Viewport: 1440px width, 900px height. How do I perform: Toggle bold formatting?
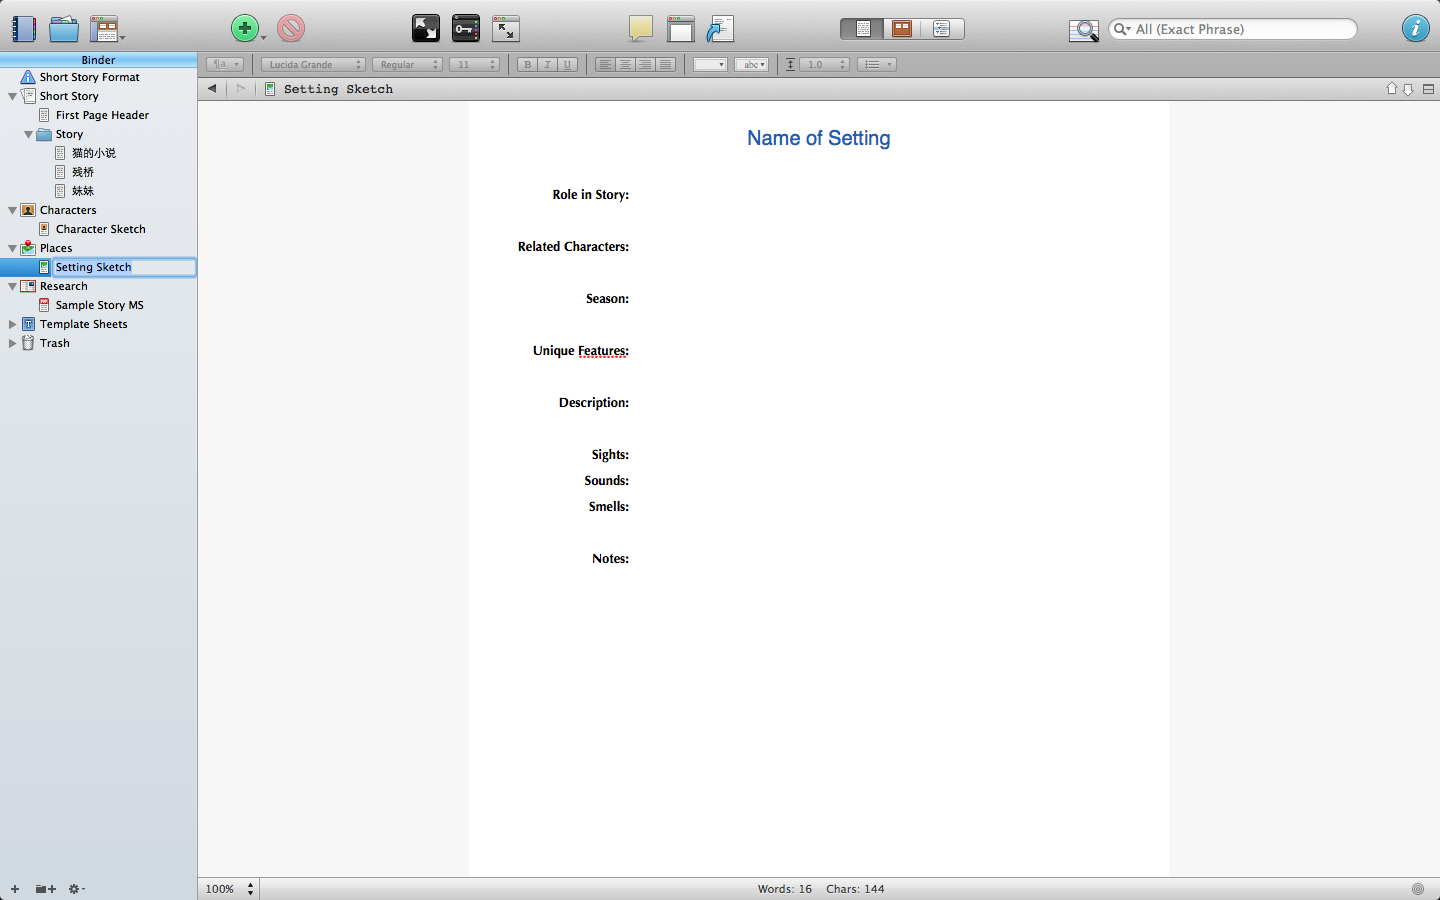[x=527, y=64]
